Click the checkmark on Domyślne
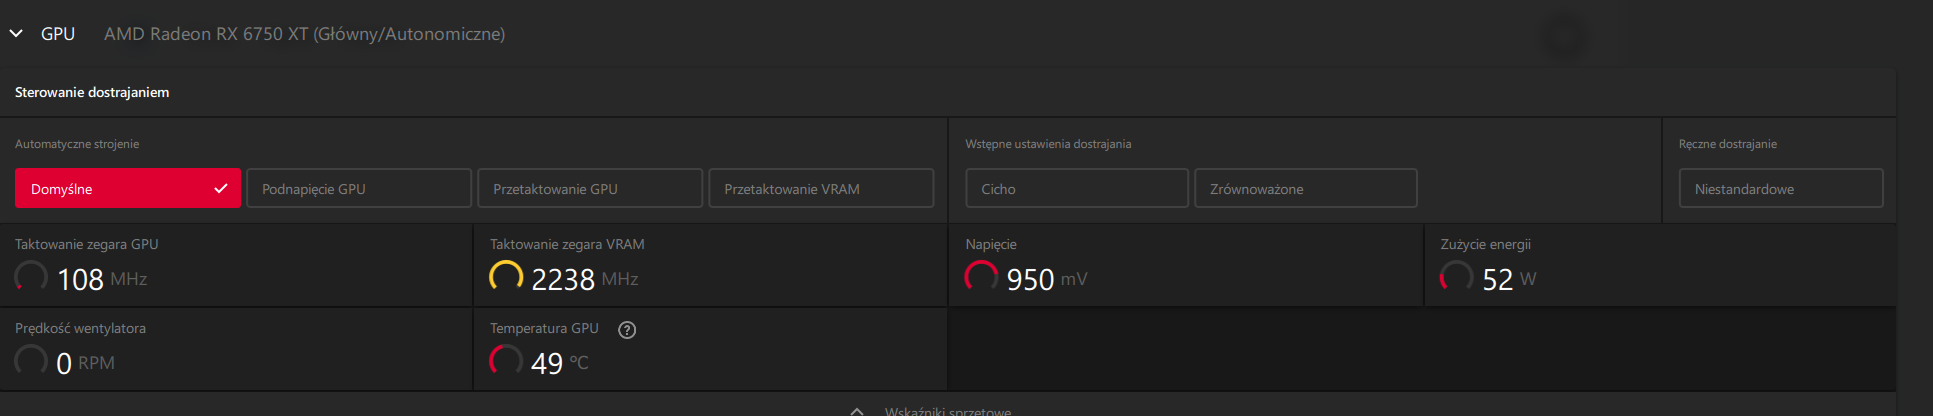Image resolution: width=1933 pixels, height=416 pixels. pyautogui.click(x=221, y=189)
